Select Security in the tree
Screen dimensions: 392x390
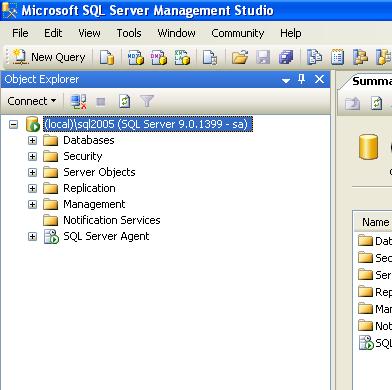(83, 156)
